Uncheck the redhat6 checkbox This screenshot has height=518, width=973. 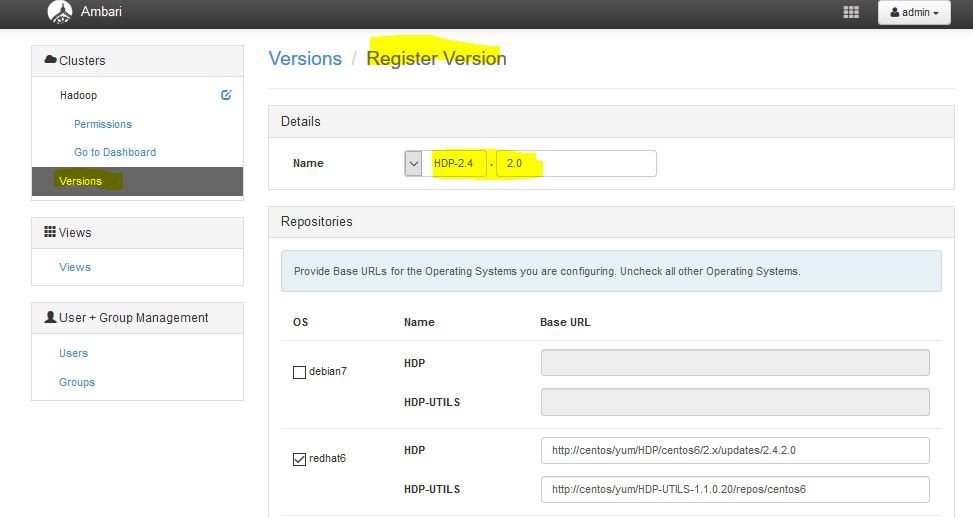click(x=299, y=459)
